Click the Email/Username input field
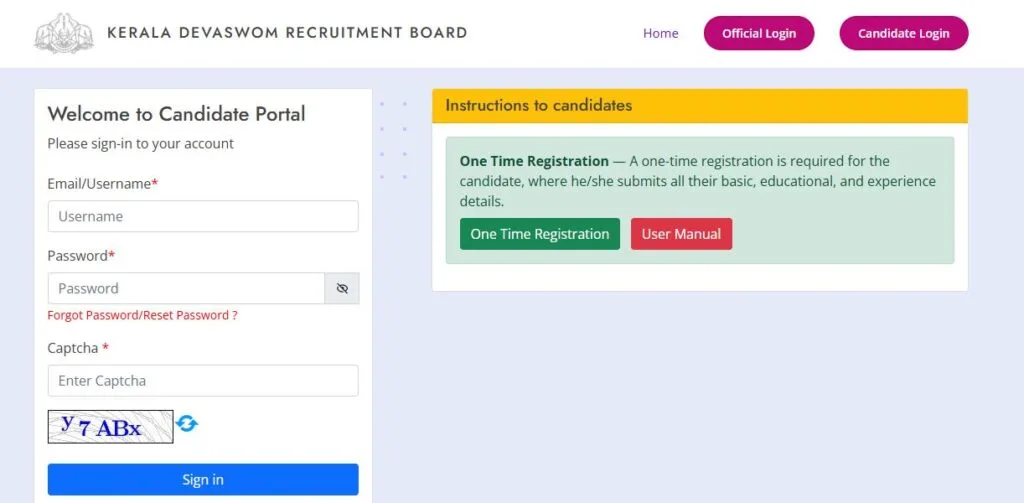Image resolution: width=1024 pixels, height=503 pixels. tap(203, 216)
